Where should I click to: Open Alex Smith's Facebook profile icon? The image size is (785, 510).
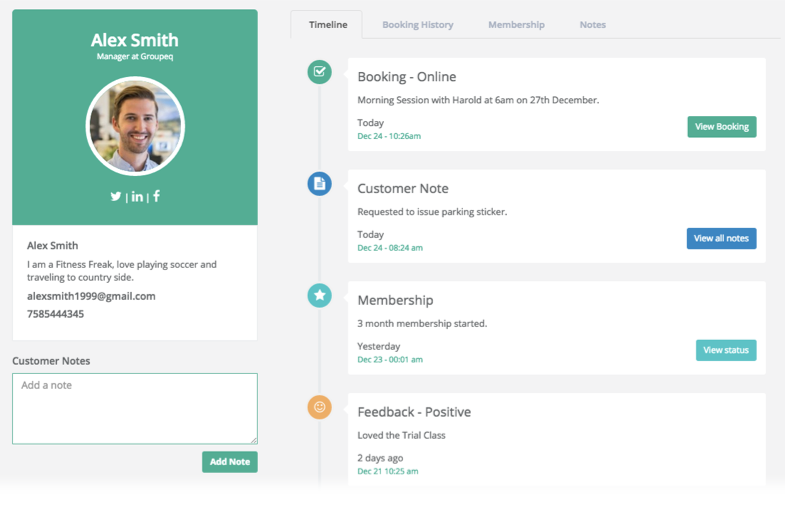156,196
